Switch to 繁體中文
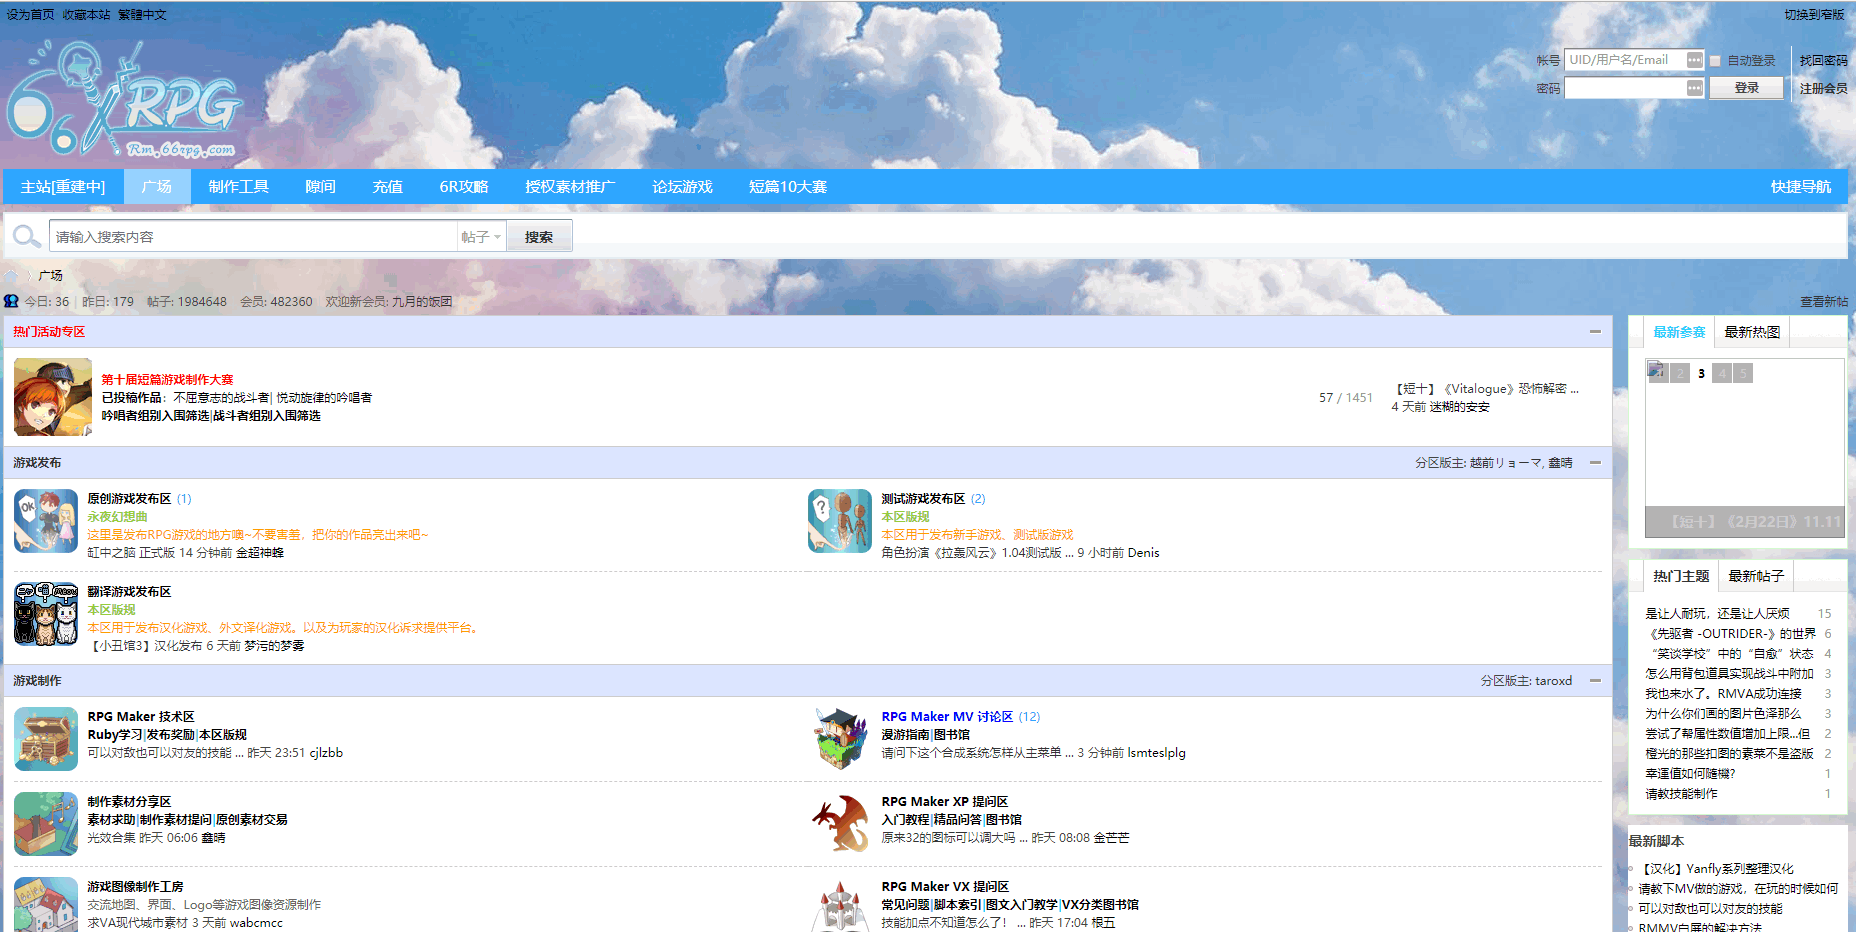The image size is (1856, 932). click(x=143, y=15)
